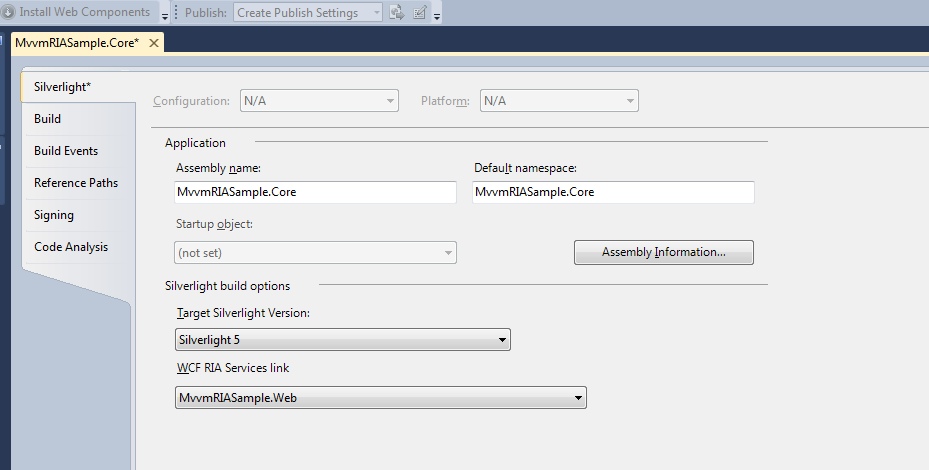Image resolution: width=929 pixels, height=470 pixels.
Task: Click the Silverlight build options heading
Action: (x=228, y=286)
